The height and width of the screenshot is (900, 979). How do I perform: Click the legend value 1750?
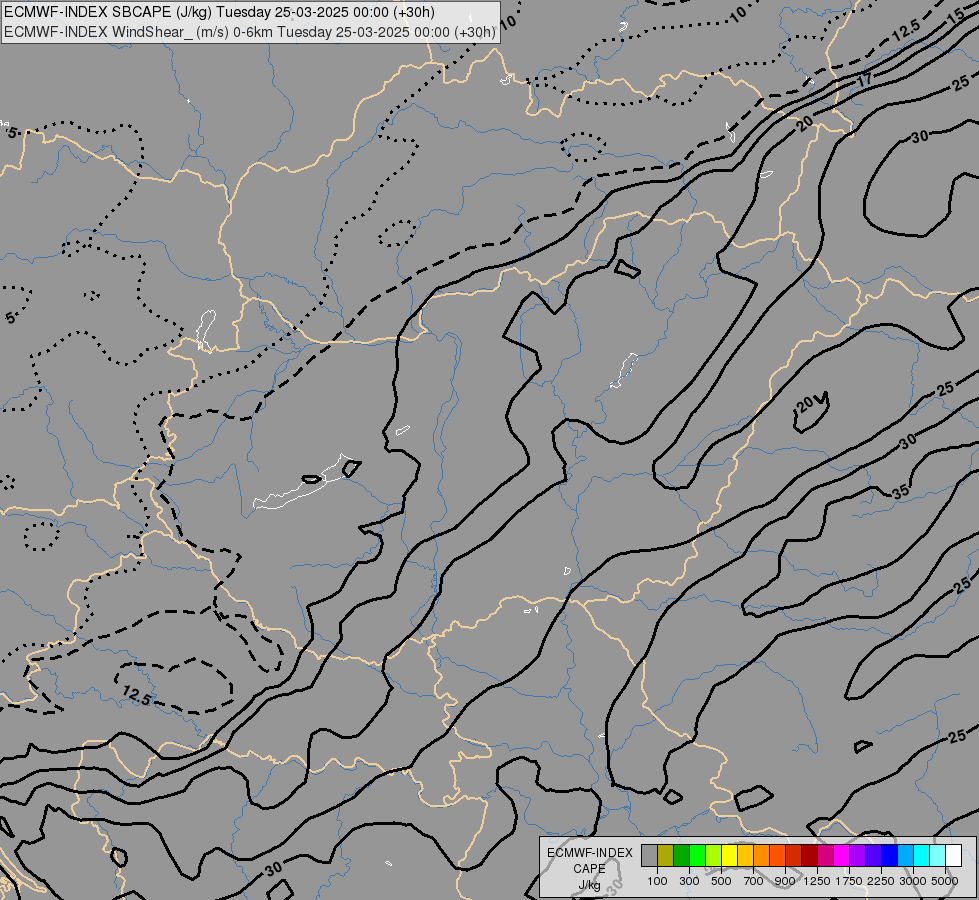click(849, 881)
